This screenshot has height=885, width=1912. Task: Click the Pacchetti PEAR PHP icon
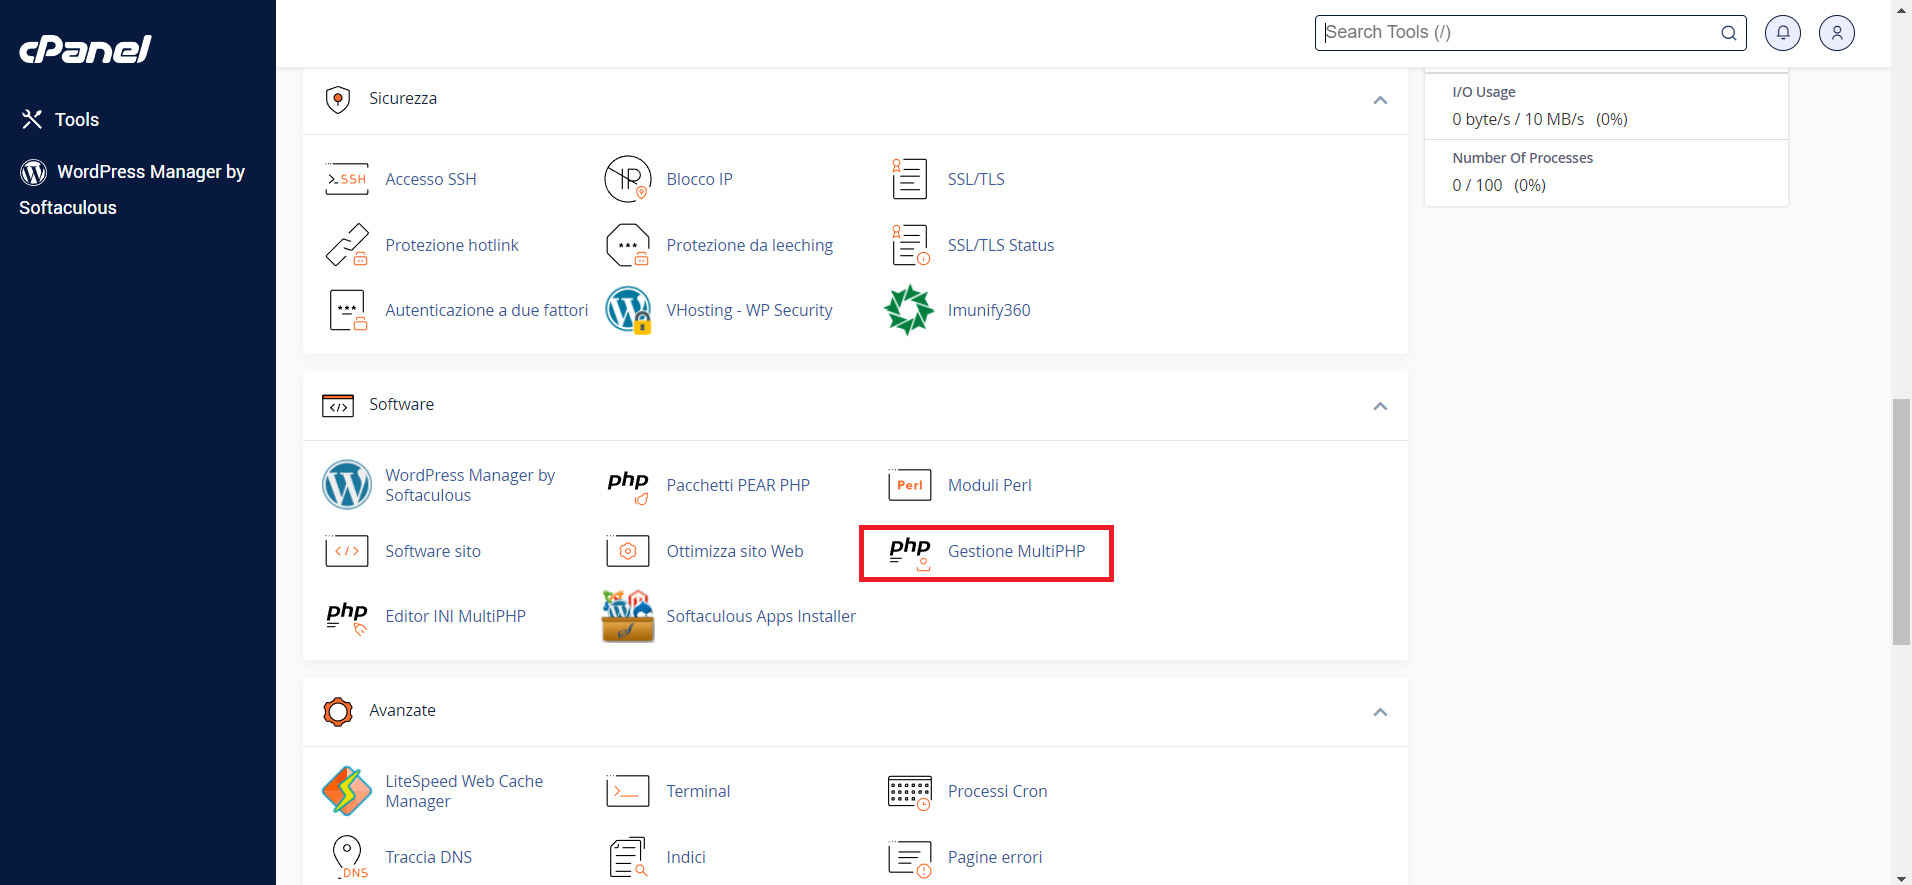click(x=628, y=485)
